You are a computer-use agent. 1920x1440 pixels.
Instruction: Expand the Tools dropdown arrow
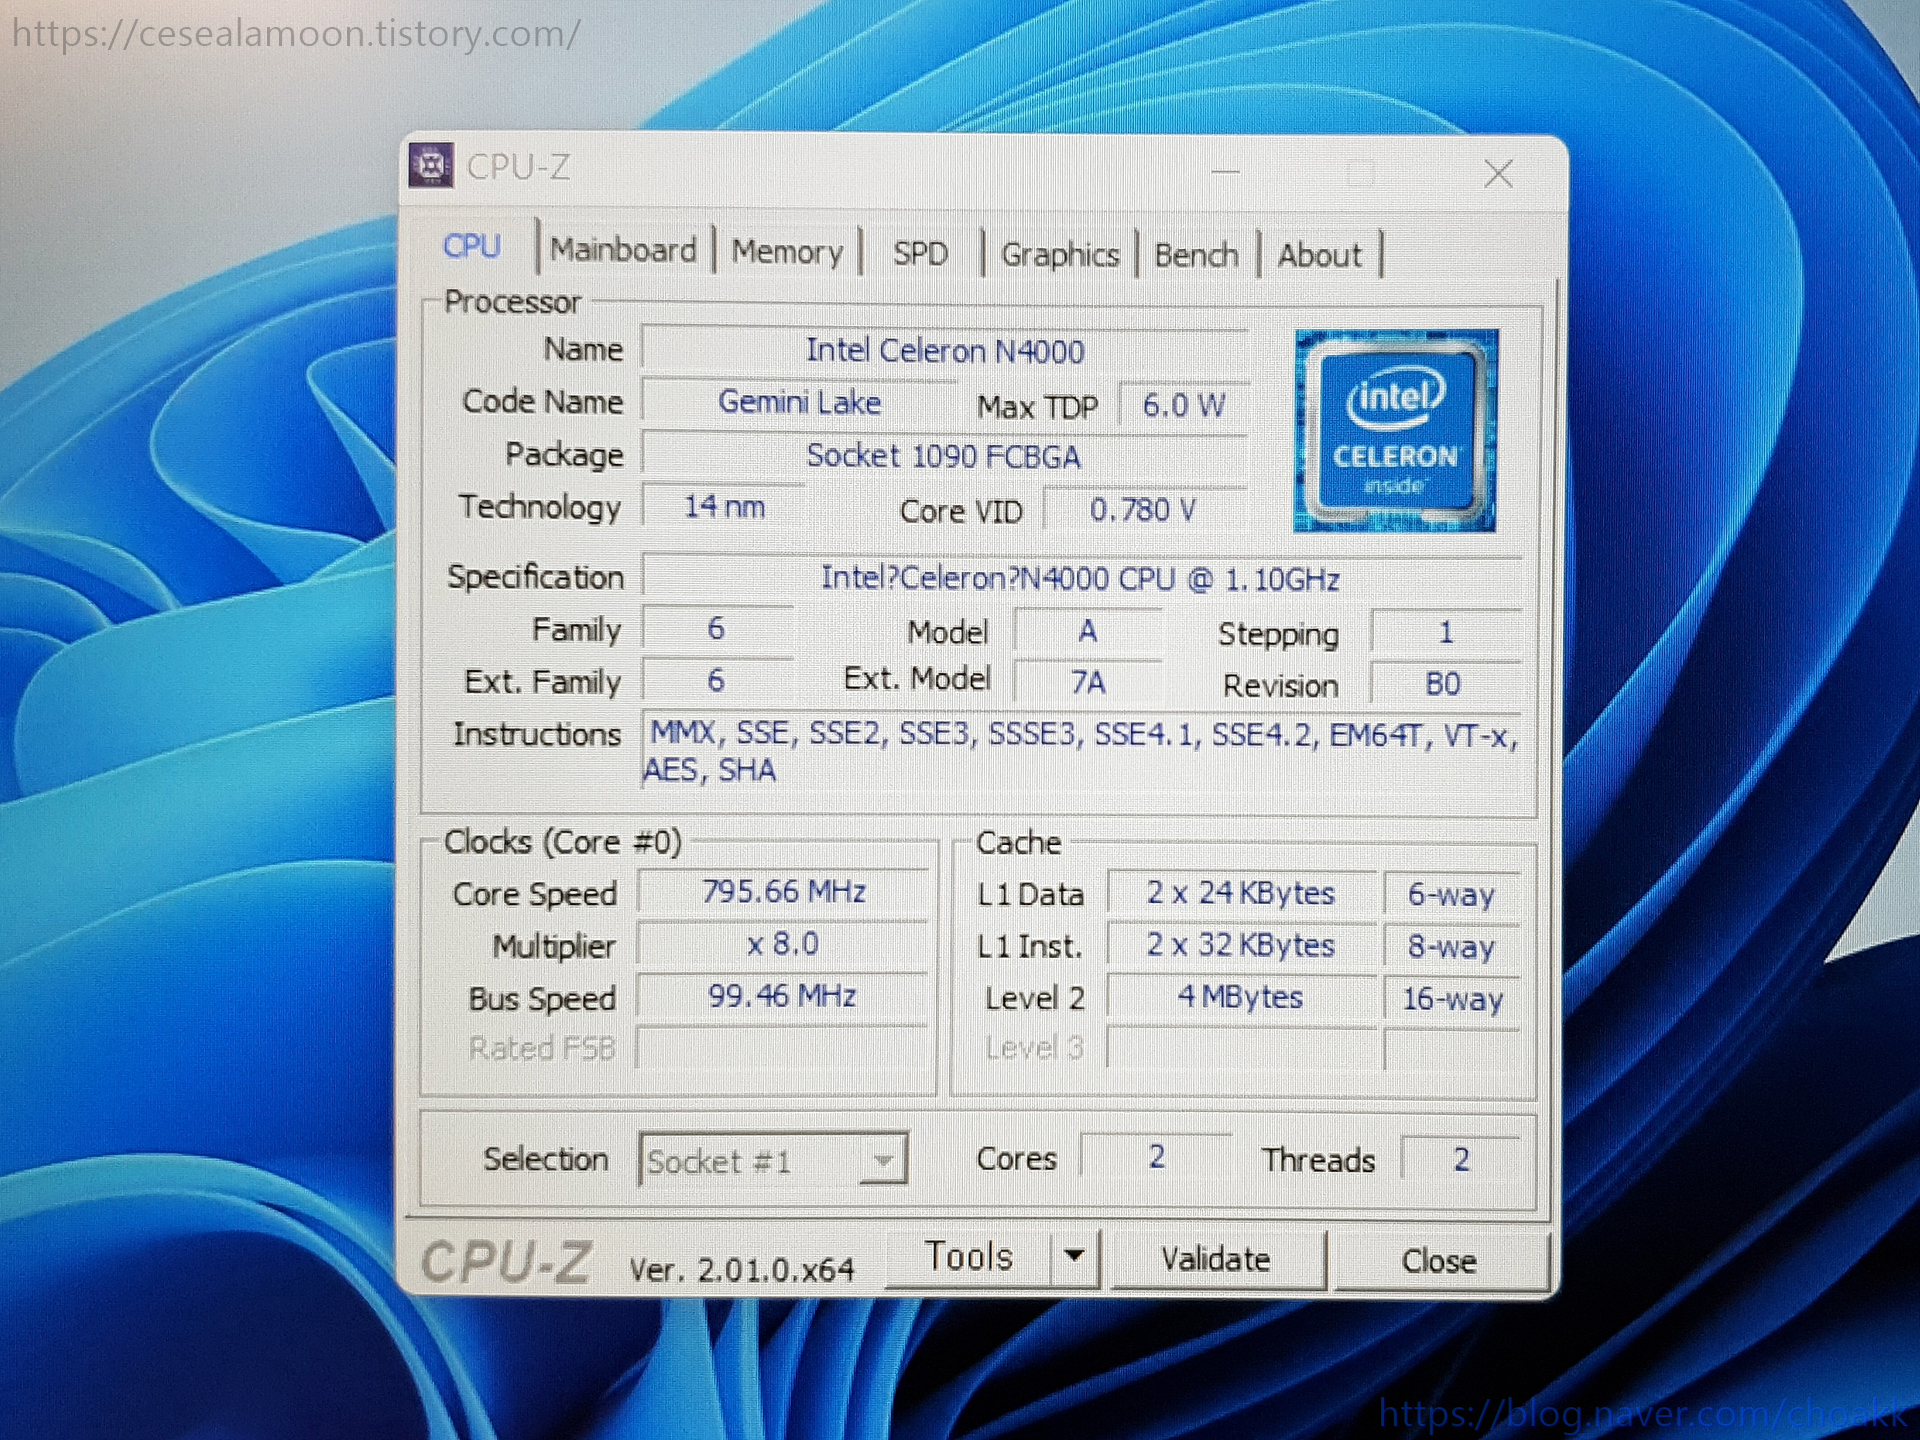point(1075,1256)
